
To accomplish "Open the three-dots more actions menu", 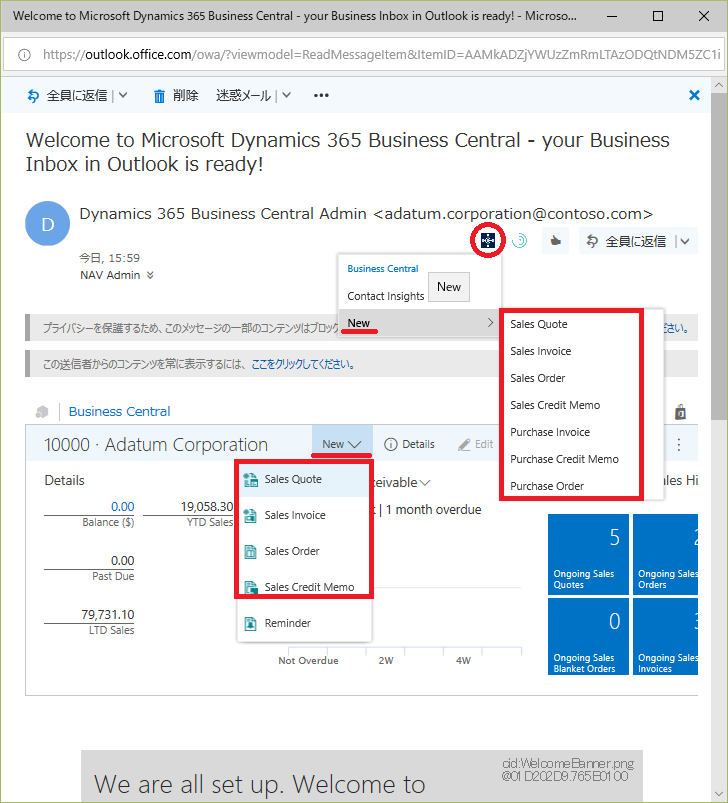I will coord(321,95).
